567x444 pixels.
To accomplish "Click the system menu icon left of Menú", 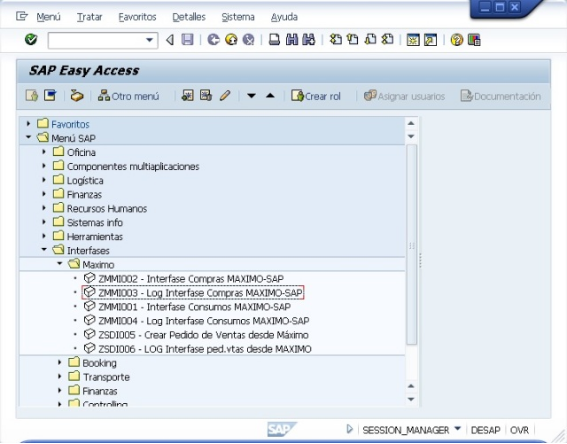I will pyautogui.click(x=22, y=16).
